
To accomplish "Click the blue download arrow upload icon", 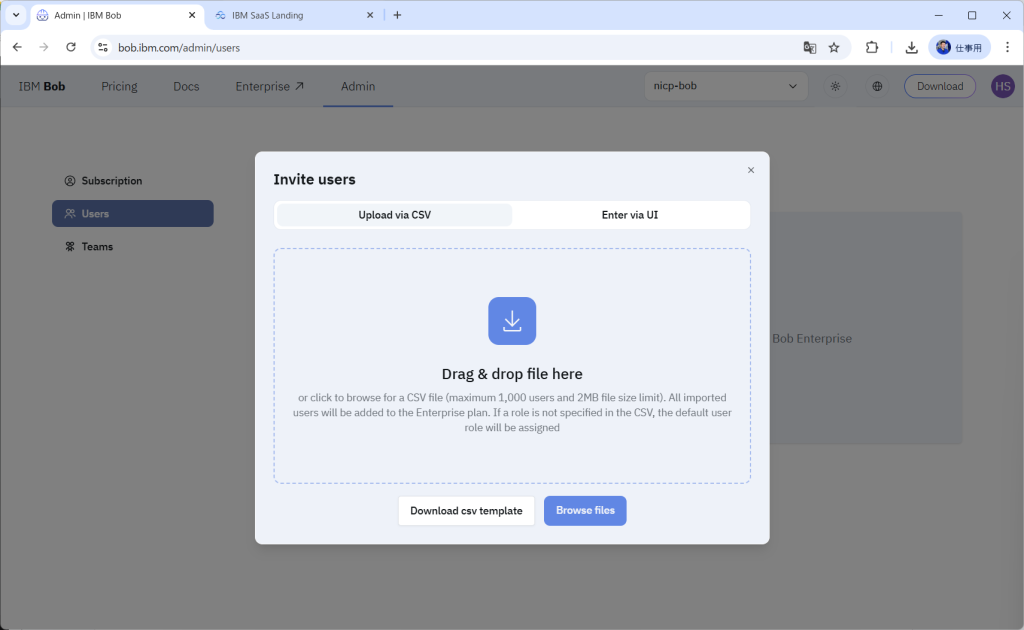I will 512,321.
